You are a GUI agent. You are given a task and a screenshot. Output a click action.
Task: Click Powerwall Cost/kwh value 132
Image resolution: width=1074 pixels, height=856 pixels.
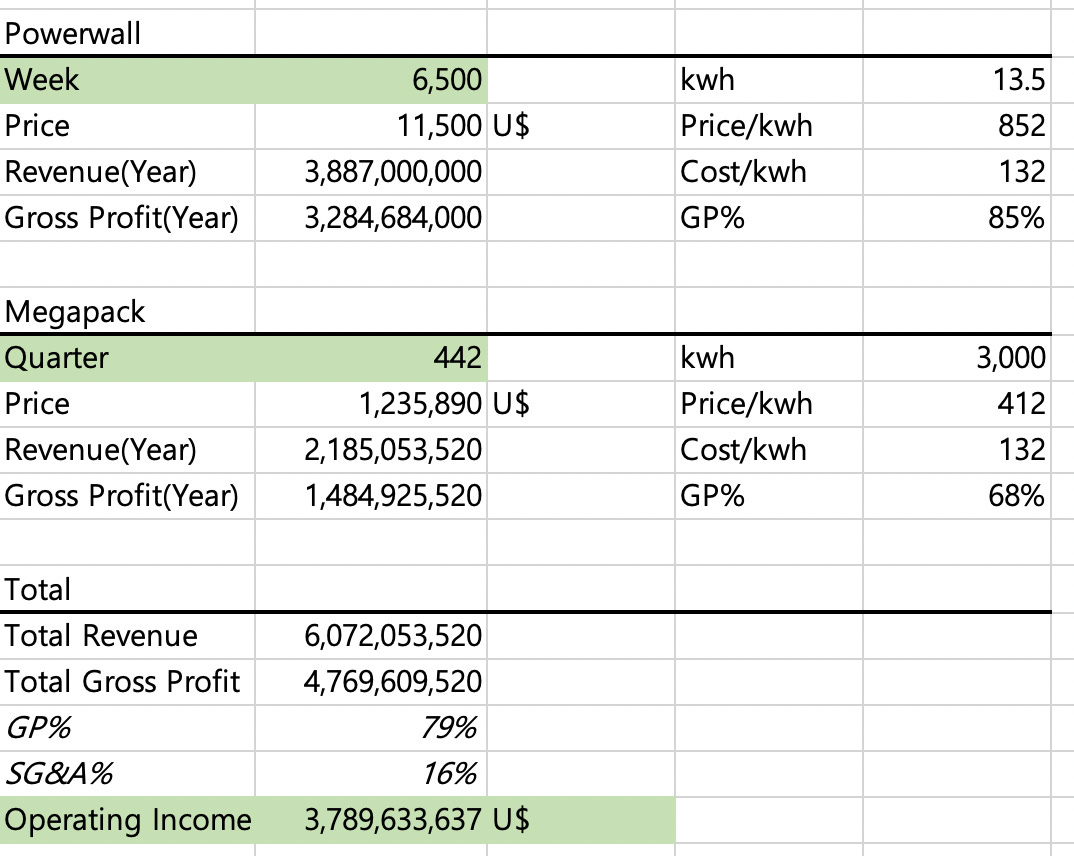[956, 172]
